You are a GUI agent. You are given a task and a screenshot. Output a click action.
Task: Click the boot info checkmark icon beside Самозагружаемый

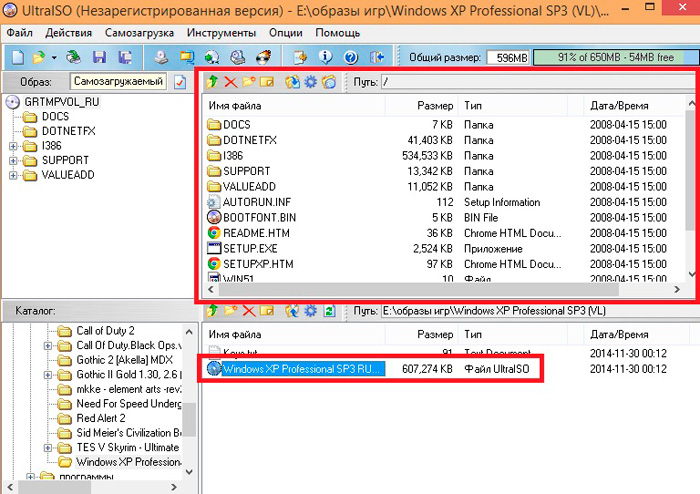[x=180, y=82]
